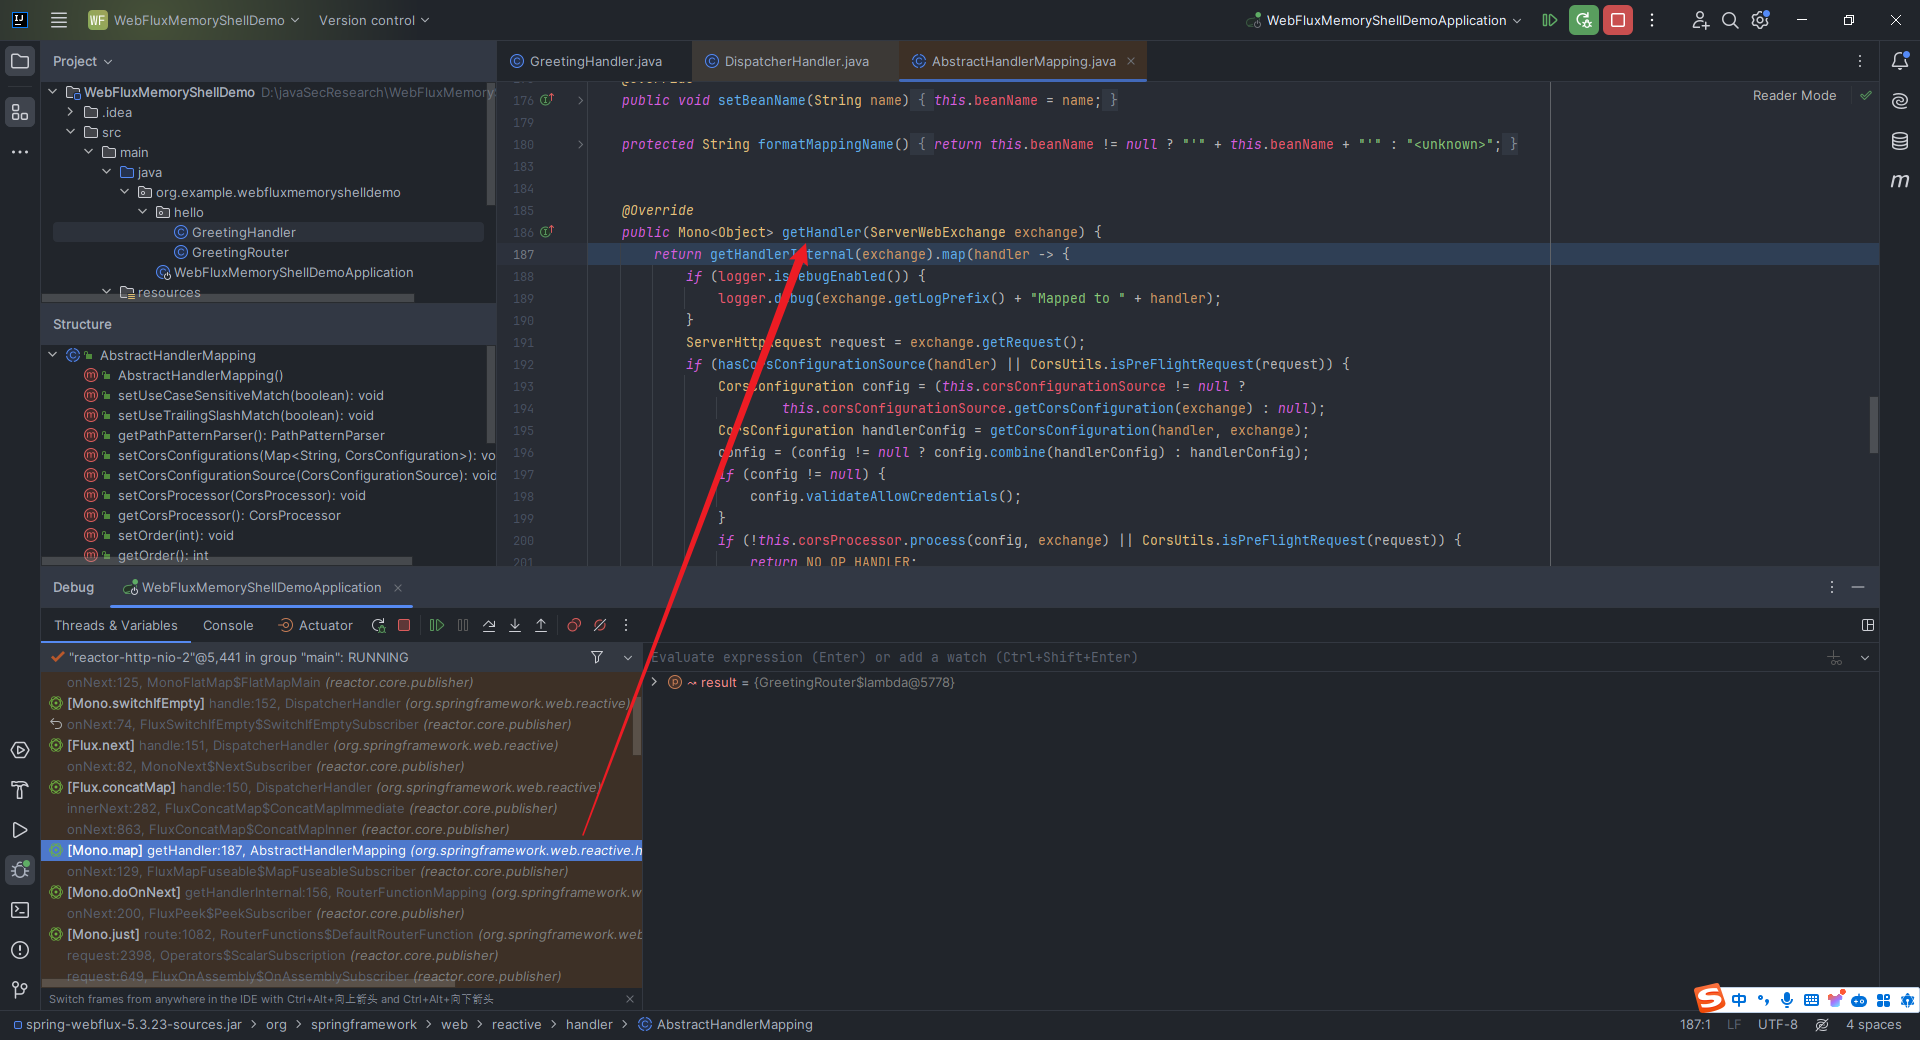Viewport: 1920px width, 1040px height.
Task: Select setOrder(int): void in Structure
Action: pyautogui.click(x=175, y=535)
